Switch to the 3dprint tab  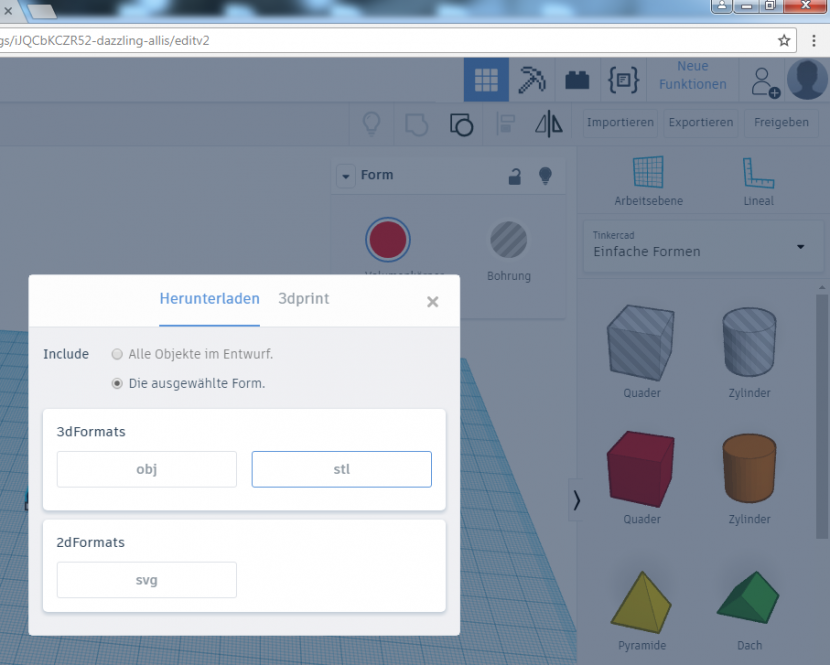tap(303, 298)
